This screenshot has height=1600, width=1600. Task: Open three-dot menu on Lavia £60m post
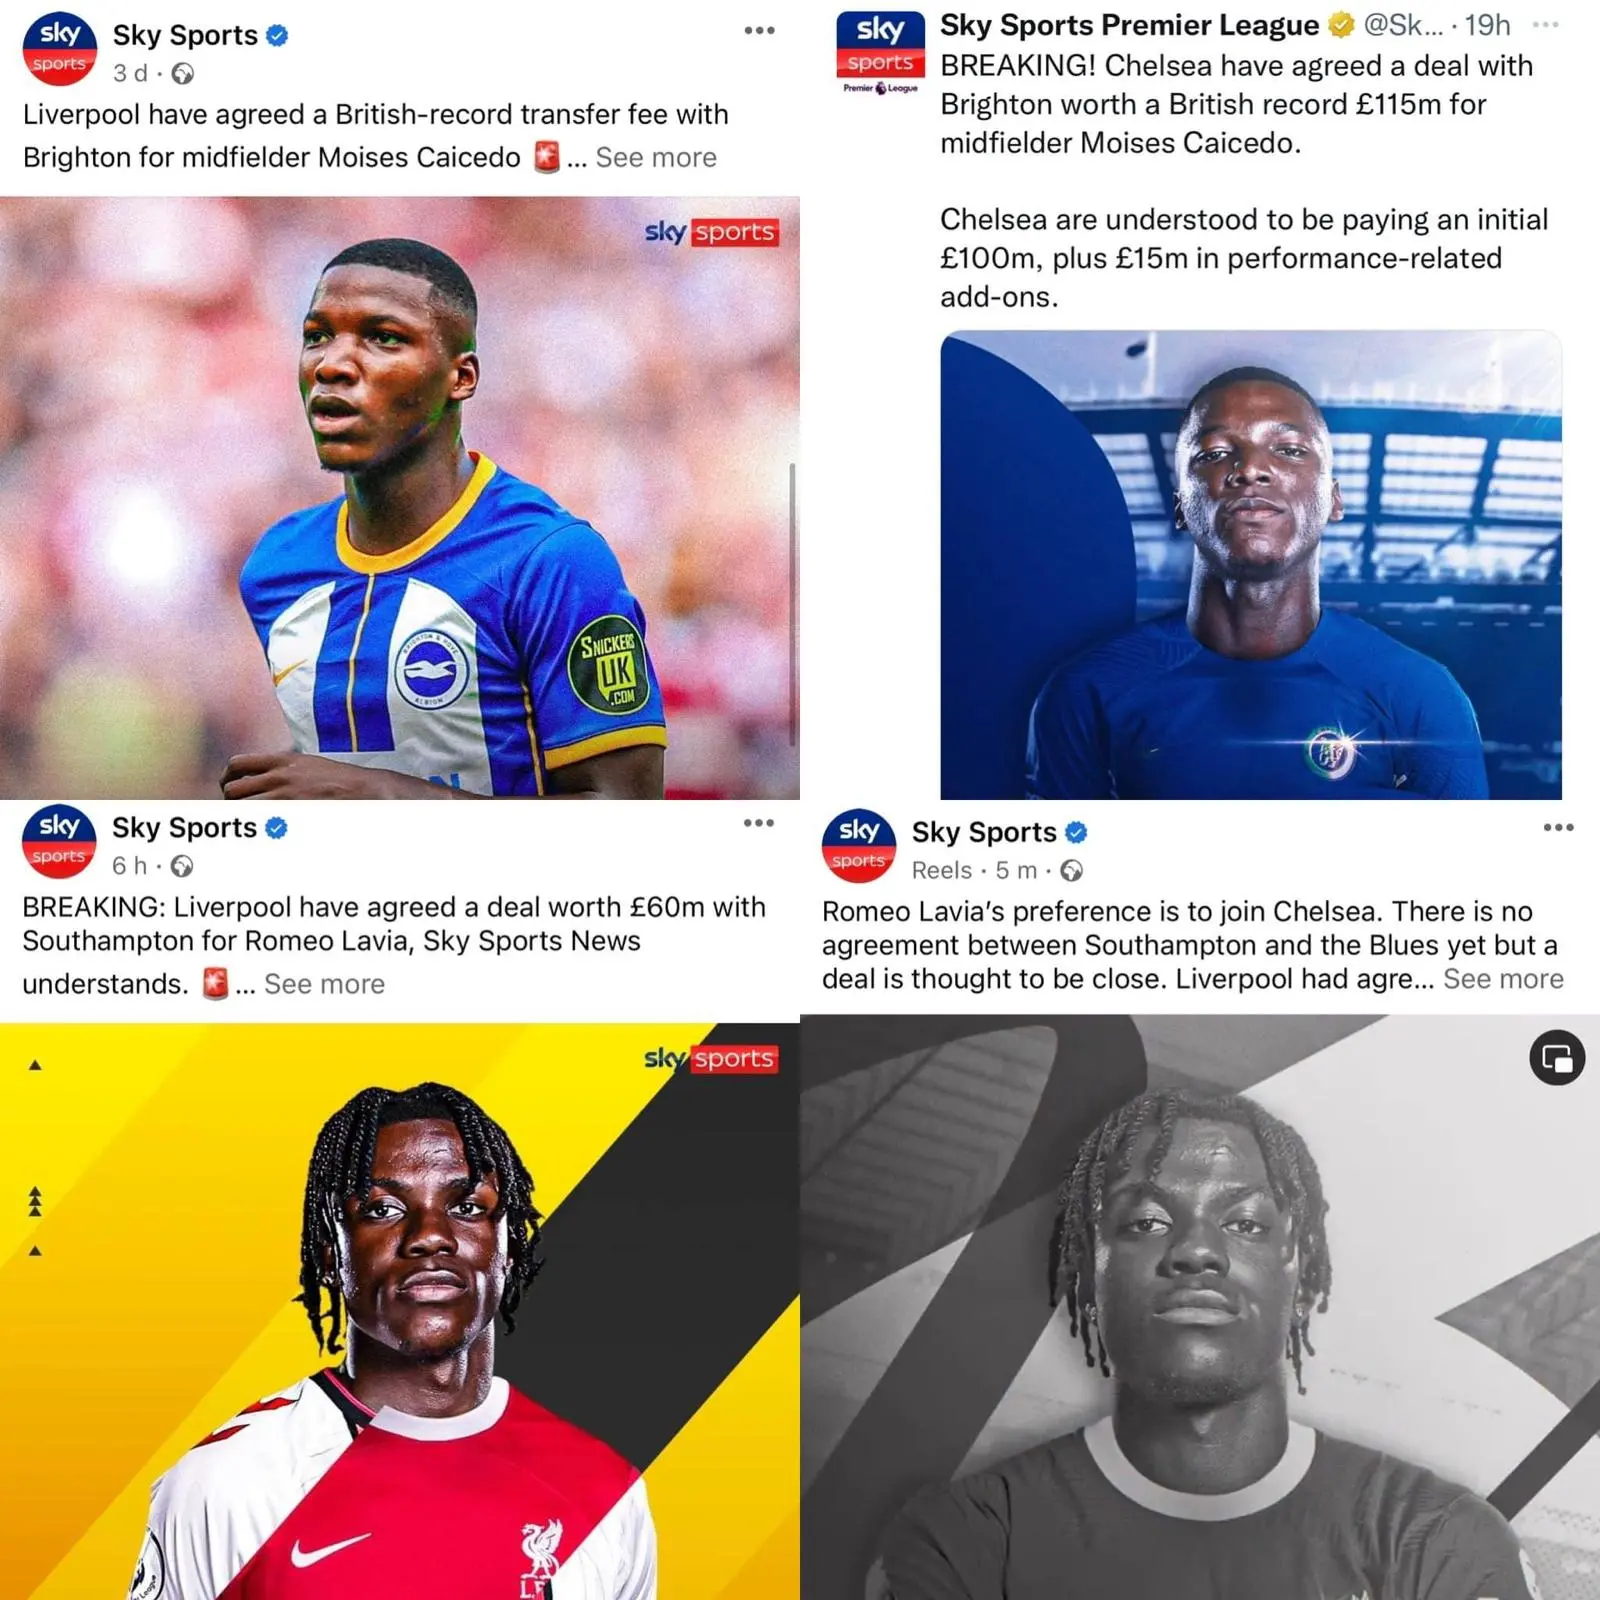click(759, 823)
